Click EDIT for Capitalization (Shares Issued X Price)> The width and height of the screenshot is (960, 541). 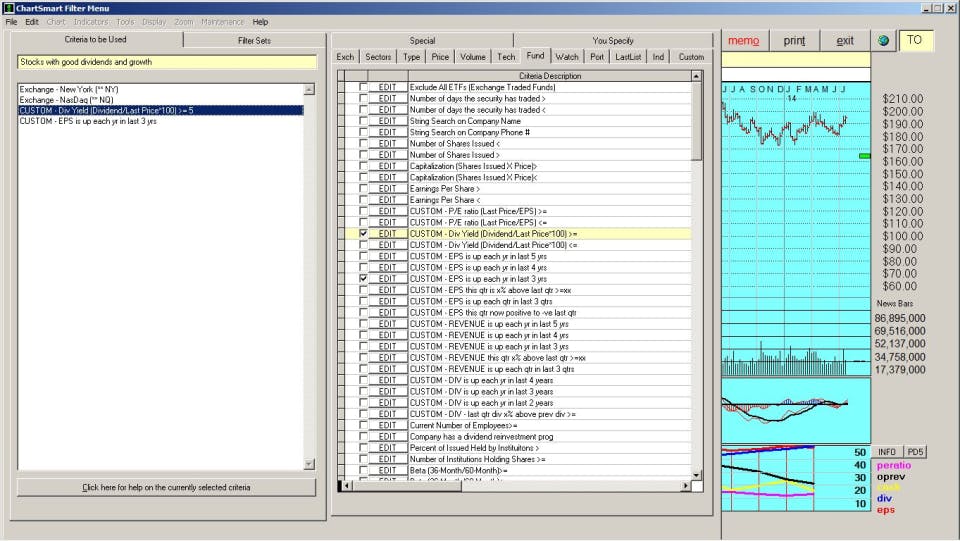(387, 166)
